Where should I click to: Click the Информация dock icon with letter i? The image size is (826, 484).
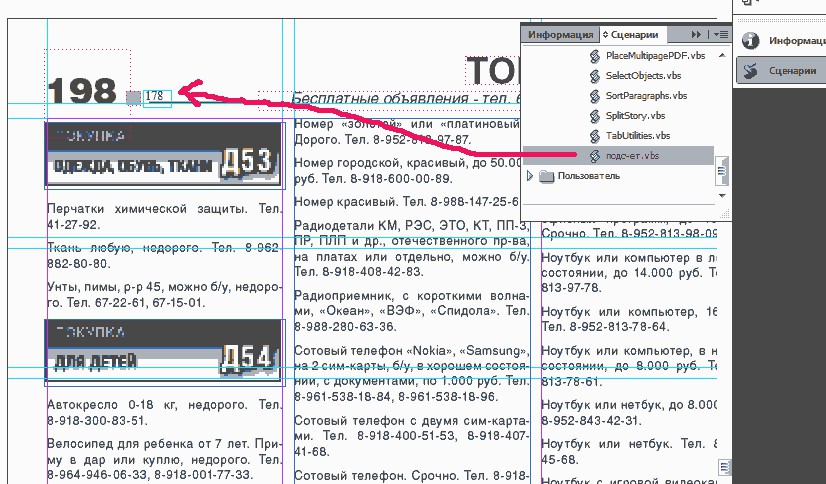pyautogui.click(x=750, y=41)
